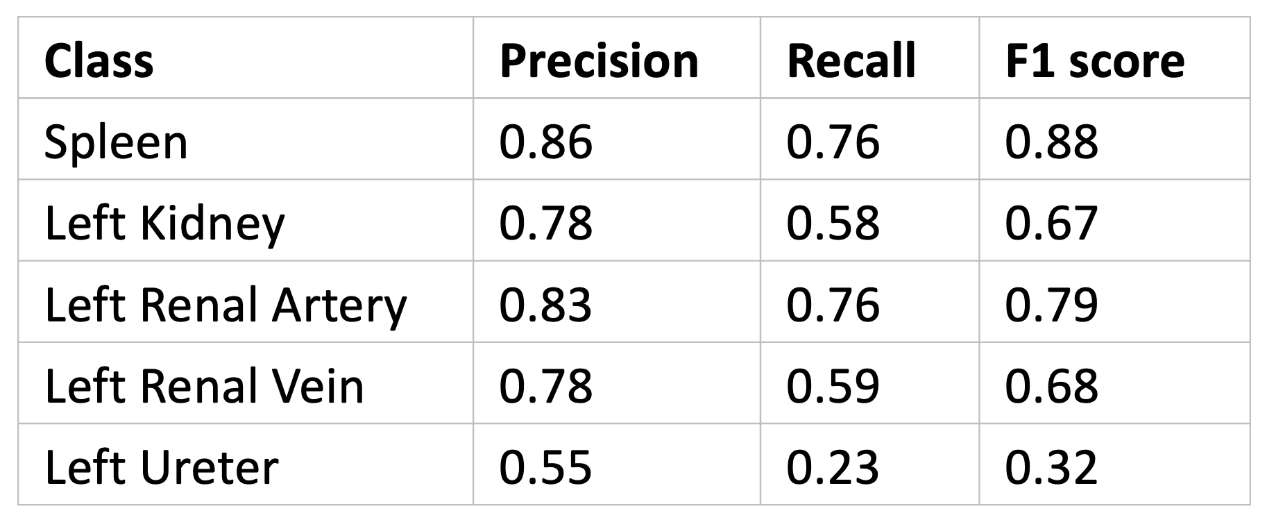This screenshot has height=529, width=1267.
Task: Select the Left Kidney cell
Action: [165, 224]
